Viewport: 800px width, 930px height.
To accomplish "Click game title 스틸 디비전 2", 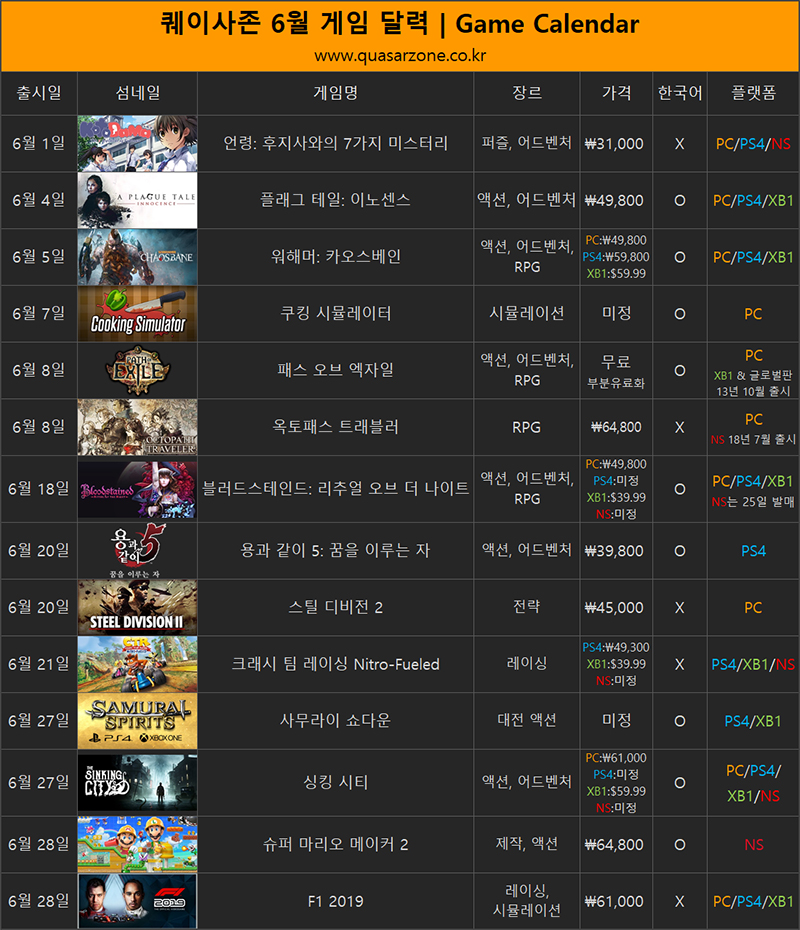I will click(336, 607).
